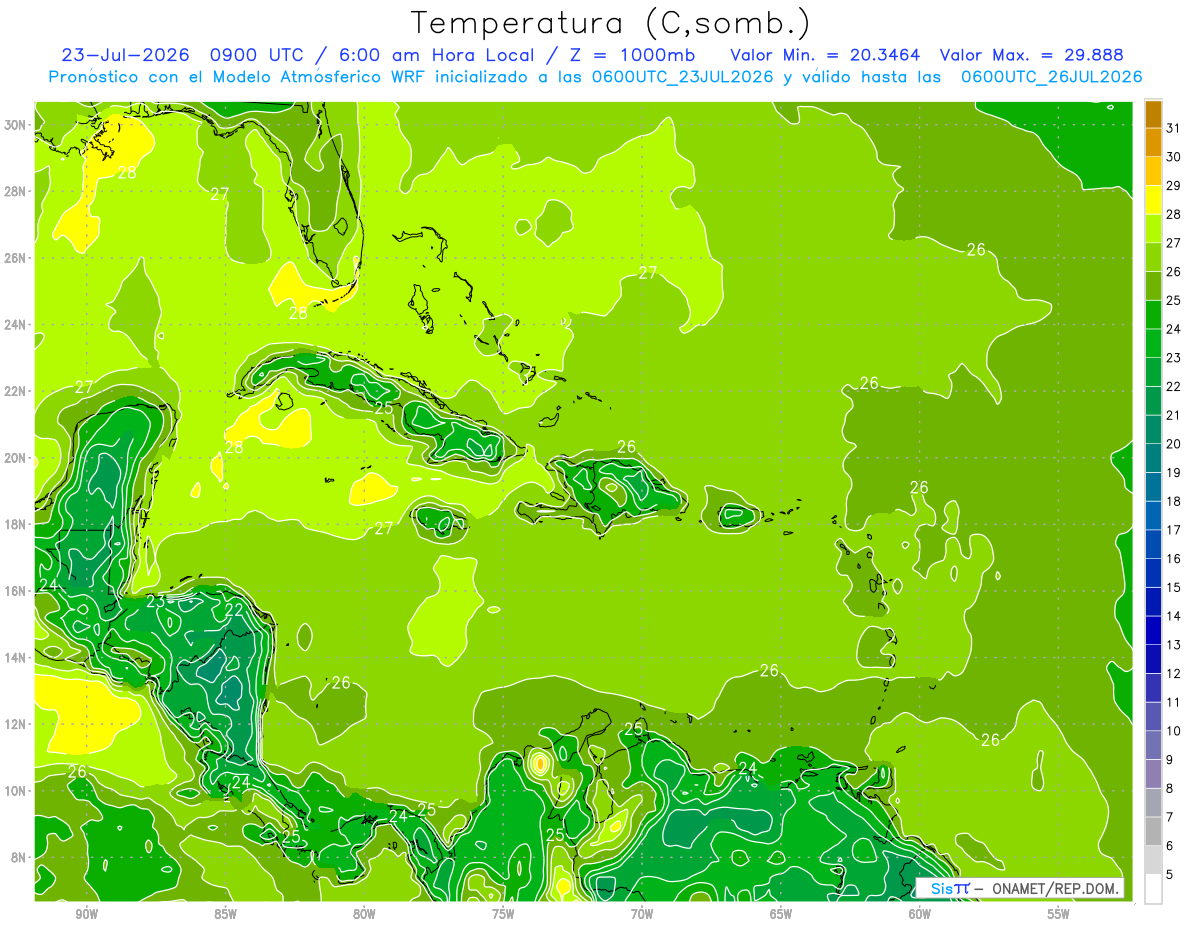
Task: Click the '7' label on the color bar
Action: (x=1170, y=817)
